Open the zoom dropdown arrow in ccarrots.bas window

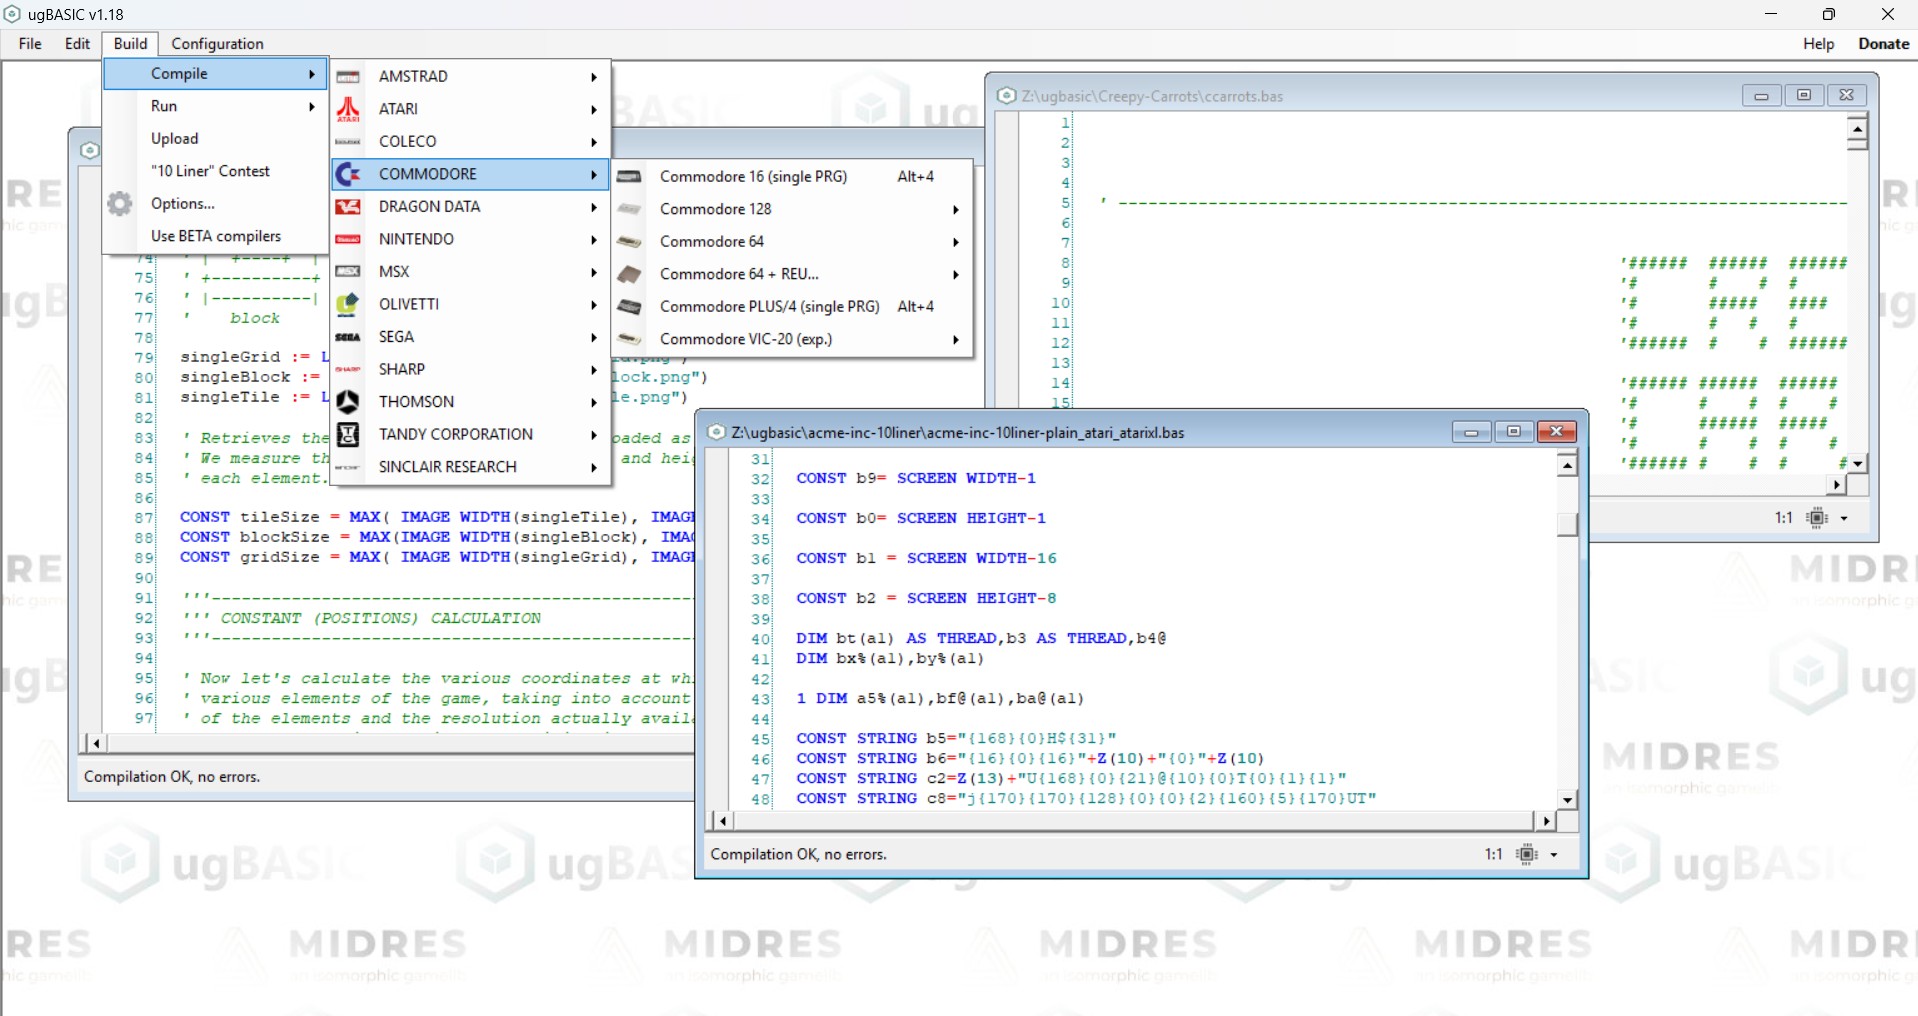tap(1844, 518)
